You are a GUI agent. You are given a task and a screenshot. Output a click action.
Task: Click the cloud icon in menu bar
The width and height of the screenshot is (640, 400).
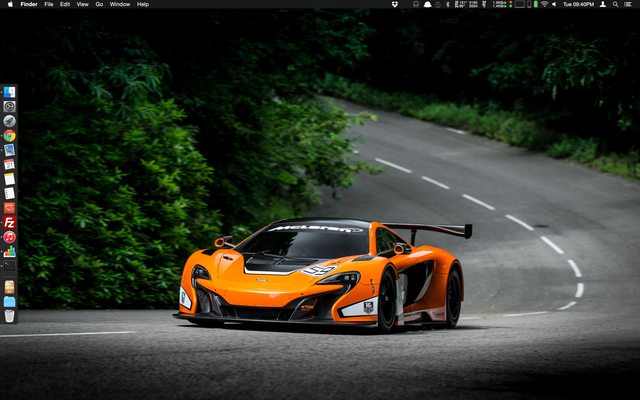pyautogui.click(x=427, y=4)
